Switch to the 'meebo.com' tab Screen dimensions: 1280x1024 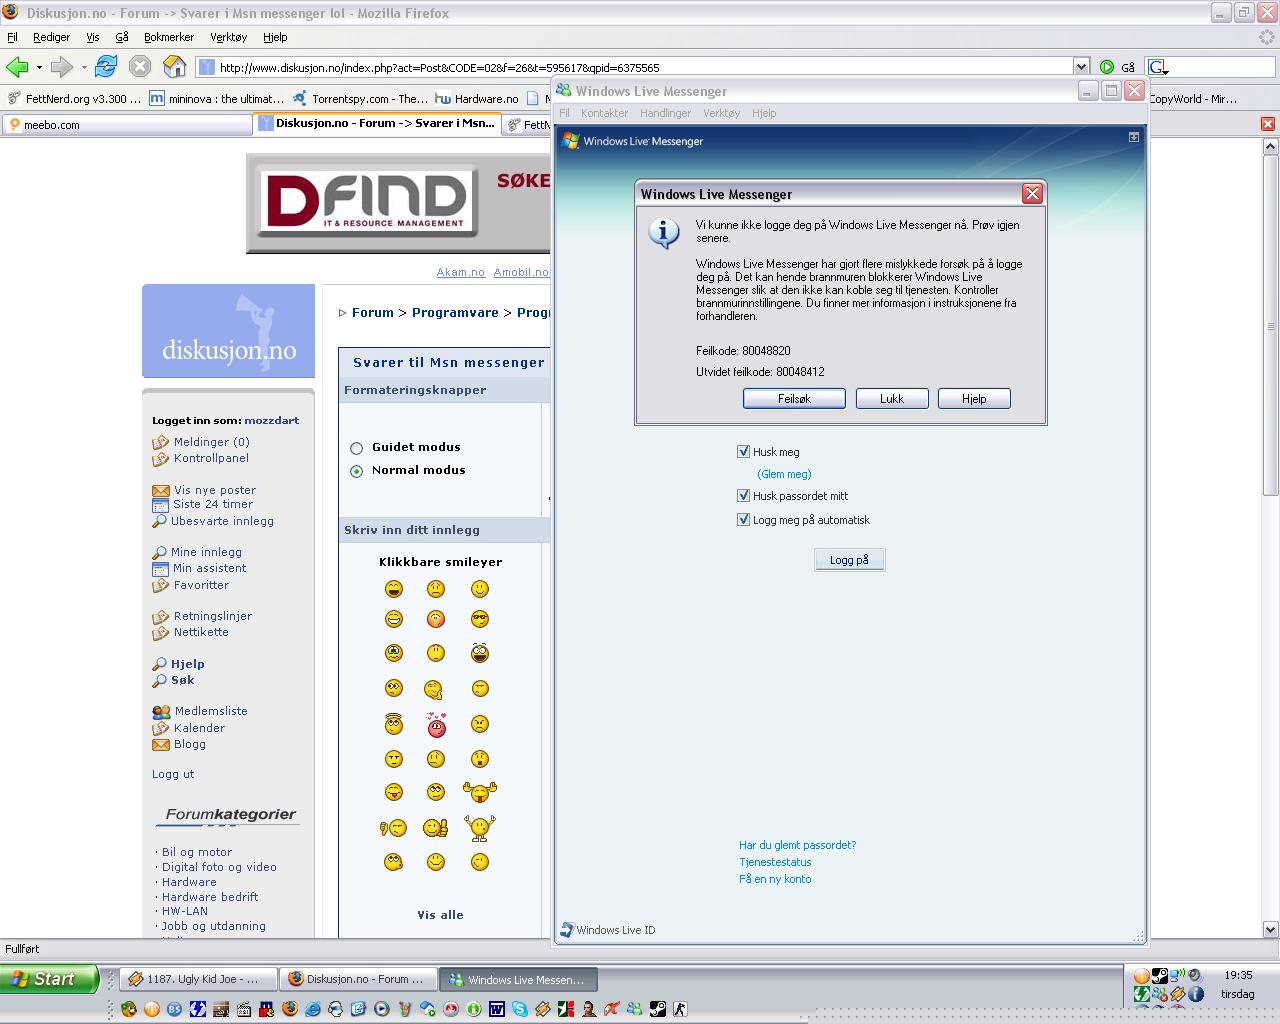(x=127, y=124)
